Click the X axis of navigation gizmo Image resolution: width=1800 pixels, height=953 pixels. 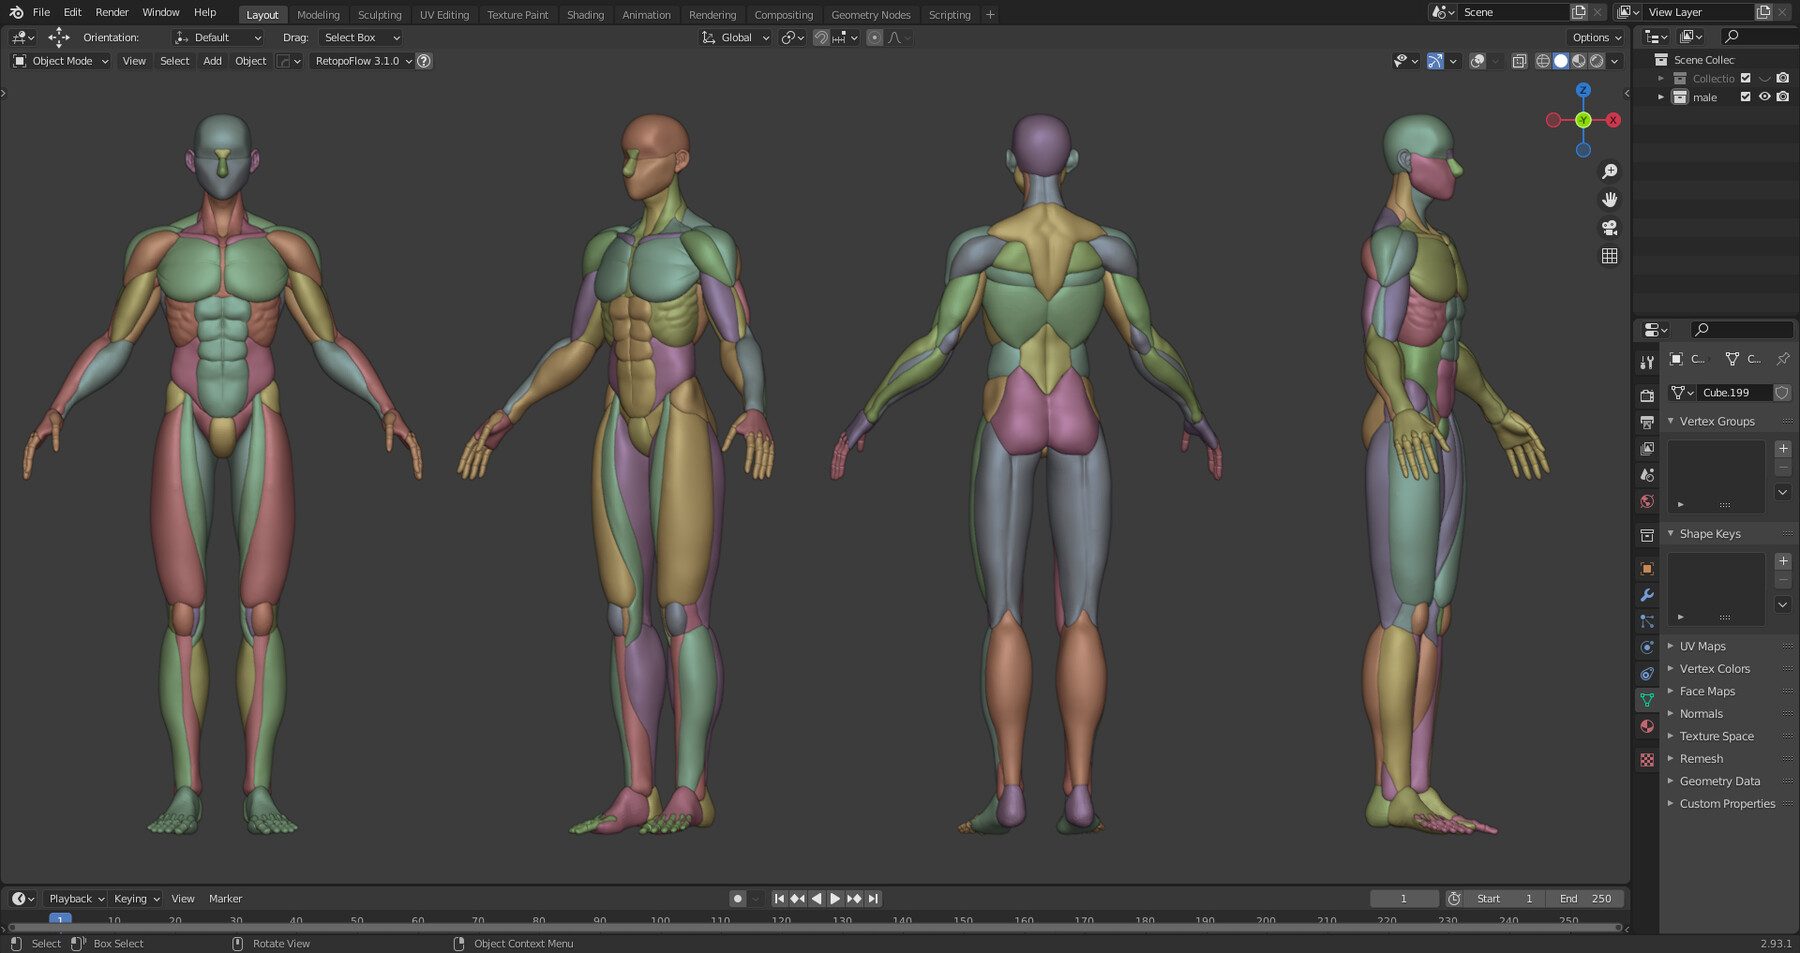[x=1613, y=120]
